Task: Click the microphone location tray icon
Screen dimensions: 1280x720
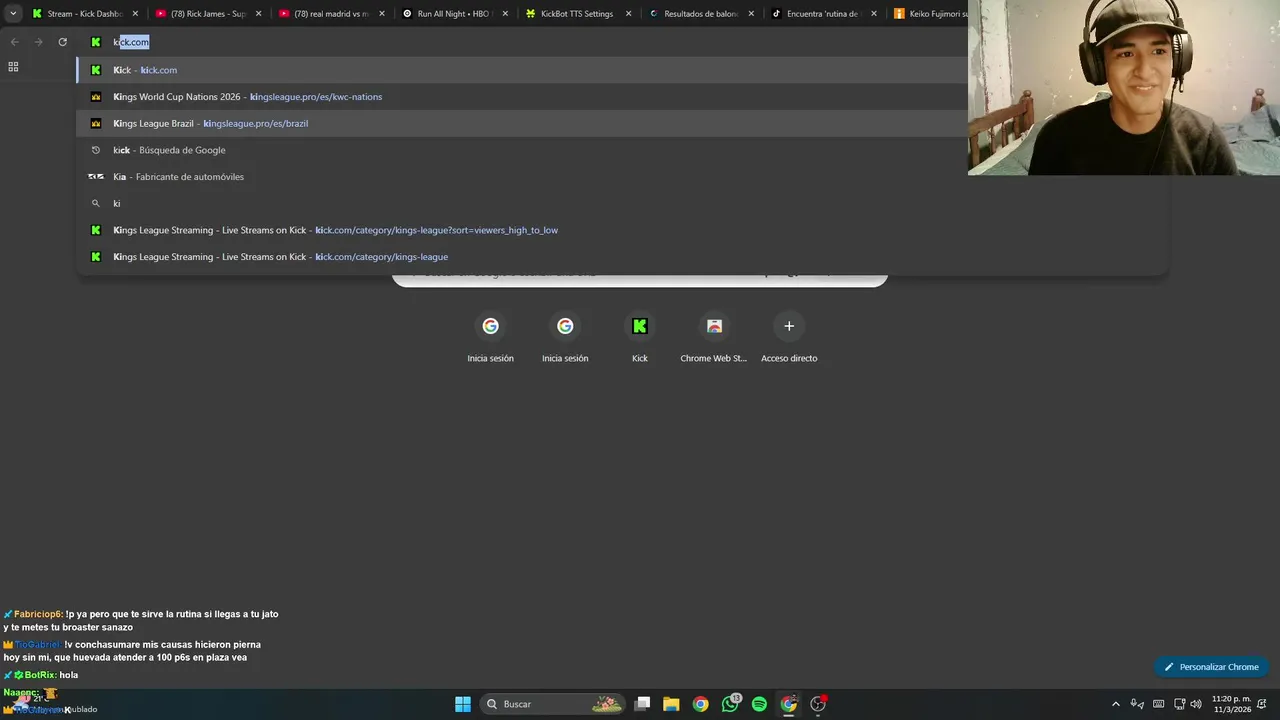Action: coord(1137,704)
